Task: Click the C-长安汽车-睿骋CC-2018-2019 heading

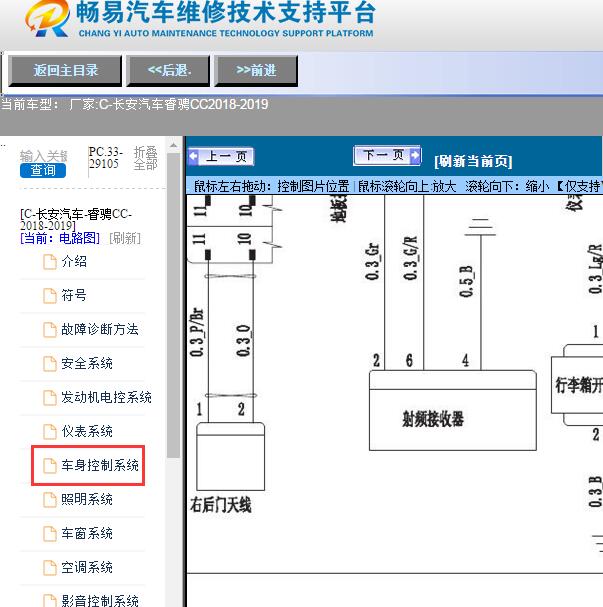Action: click(76, 219)
